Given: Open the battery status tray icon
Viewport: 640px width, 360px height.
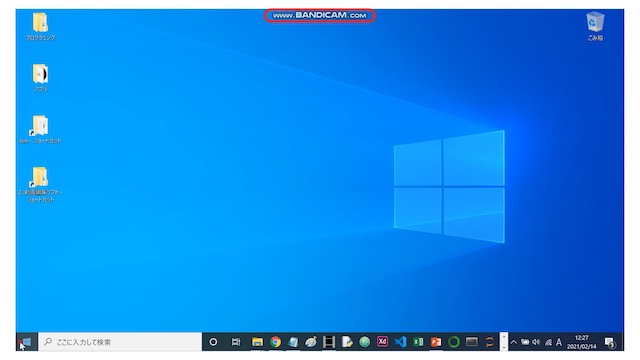Looking at the screenshot, I should point(525,342).
